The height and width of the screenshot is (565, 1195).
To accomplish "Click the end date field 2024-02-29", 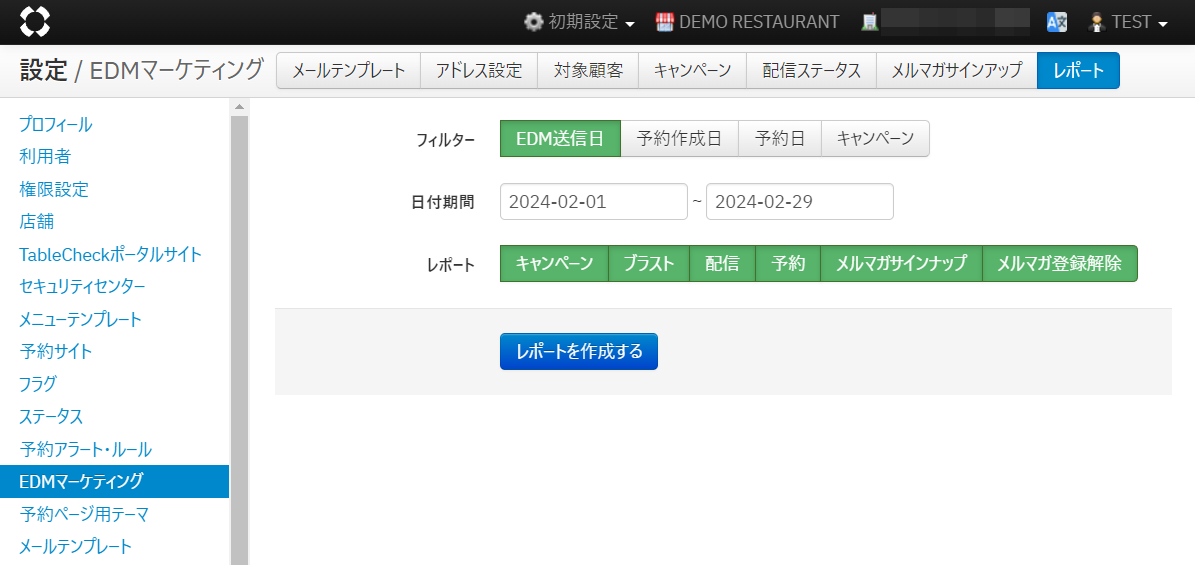I will (799, 201).
